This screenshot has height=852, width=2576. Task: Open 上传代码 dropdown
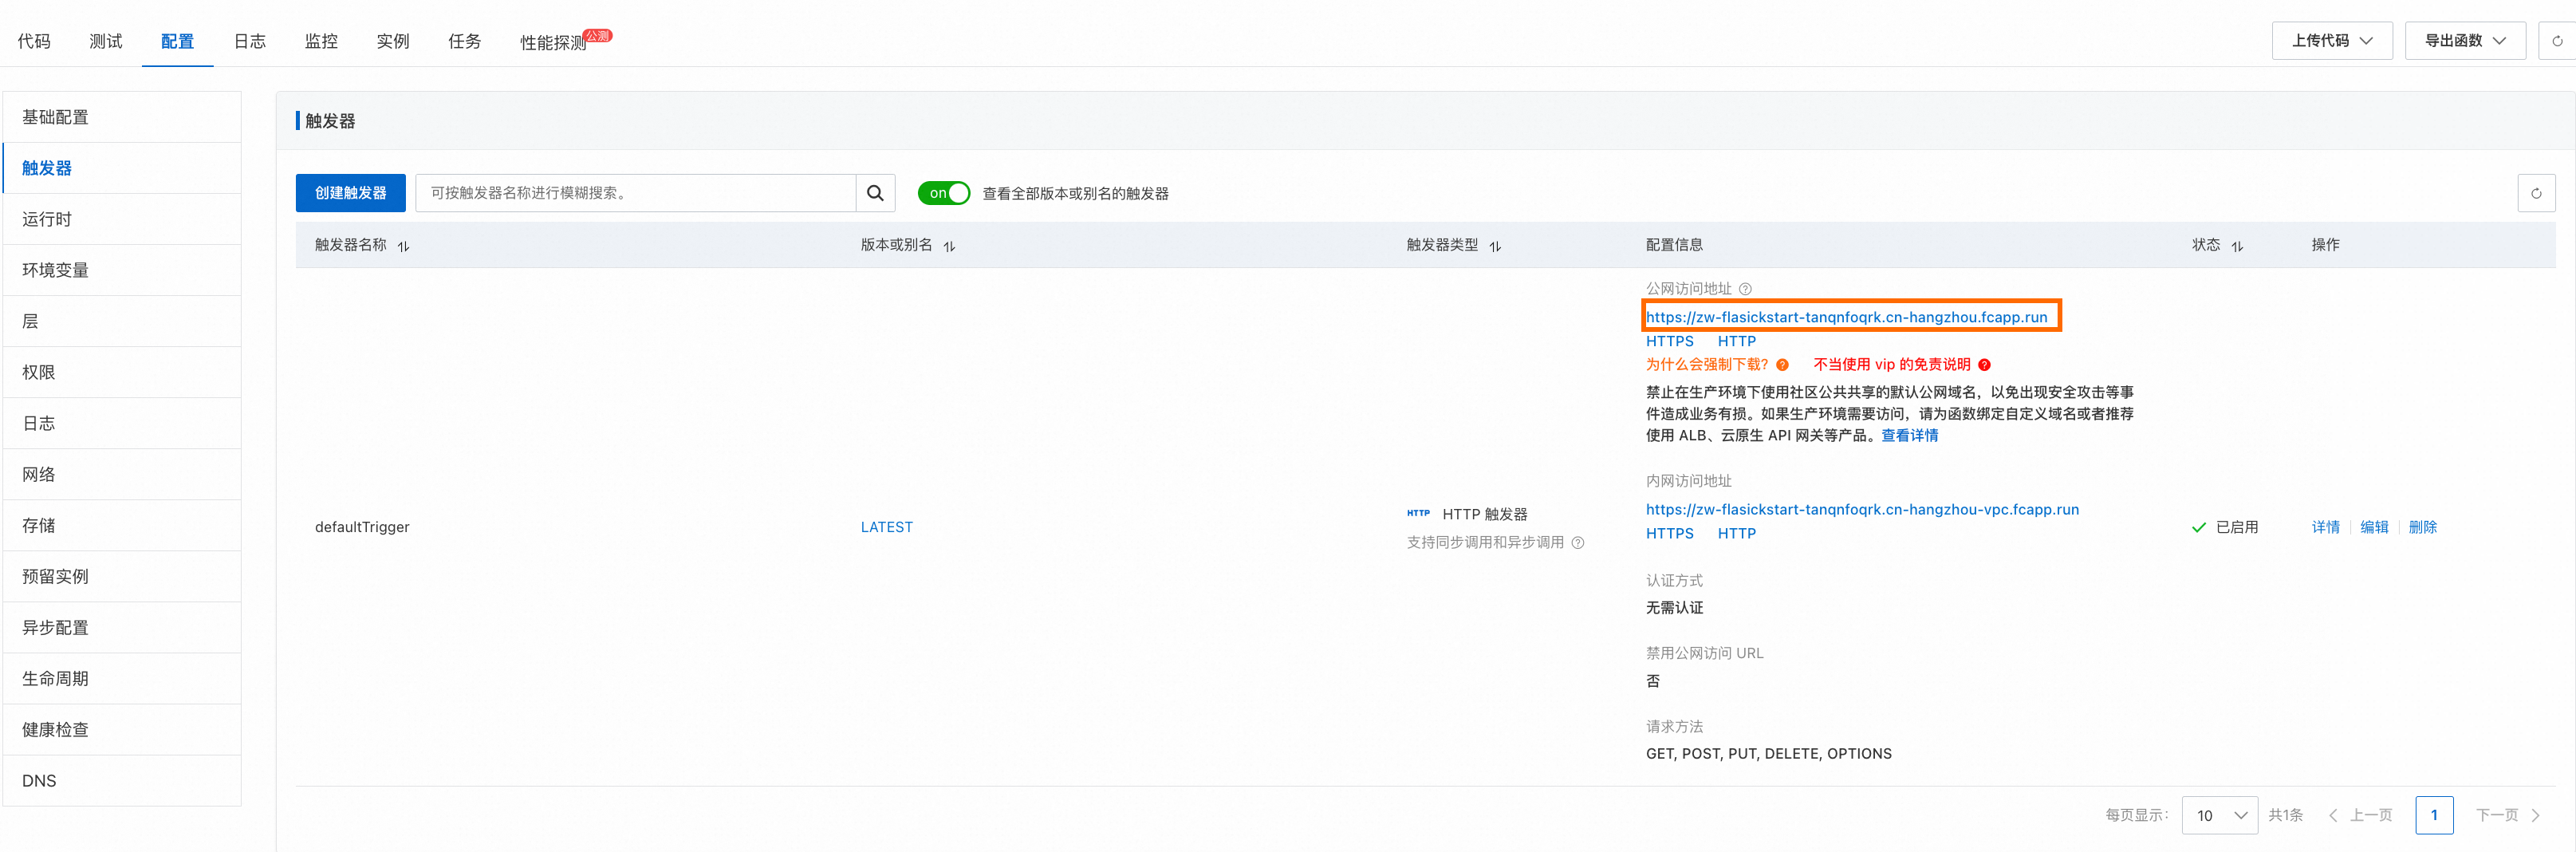click(2332, 41)
